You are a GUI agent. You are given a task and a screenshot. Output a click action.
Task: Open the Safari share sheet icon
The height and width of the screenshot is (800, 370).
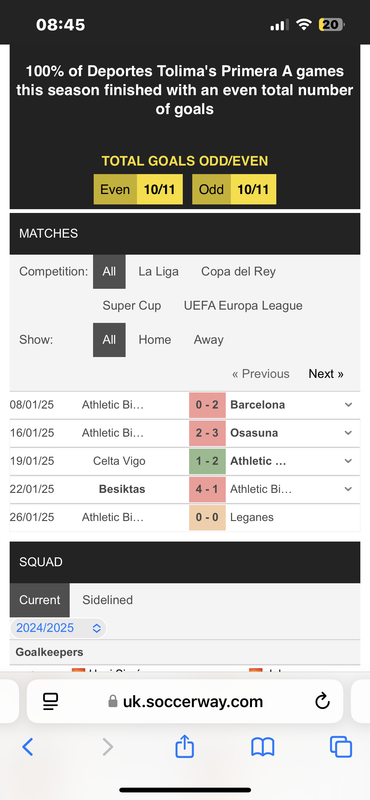(185, 746)
